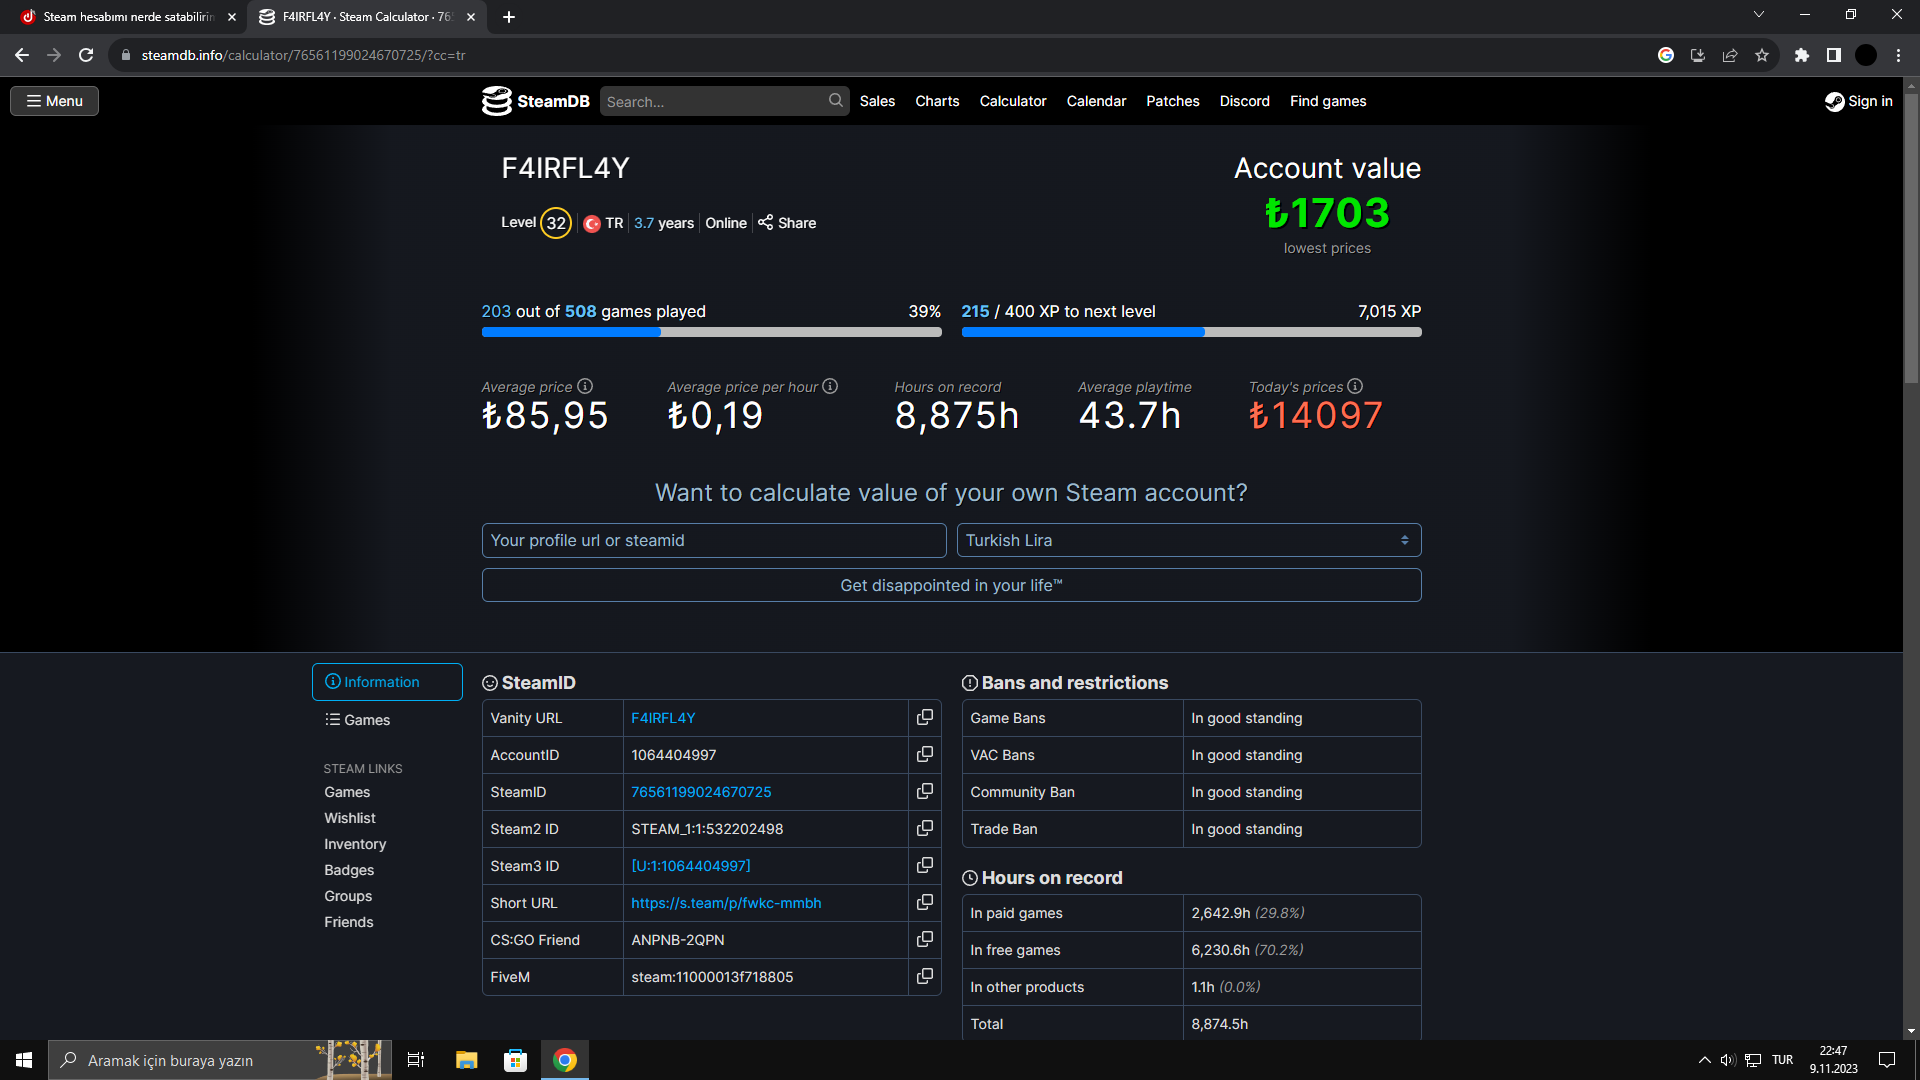Open Badges under Steam Links
The image size is (1920, 1080).
pyautogui.click(x=349, y=870)
